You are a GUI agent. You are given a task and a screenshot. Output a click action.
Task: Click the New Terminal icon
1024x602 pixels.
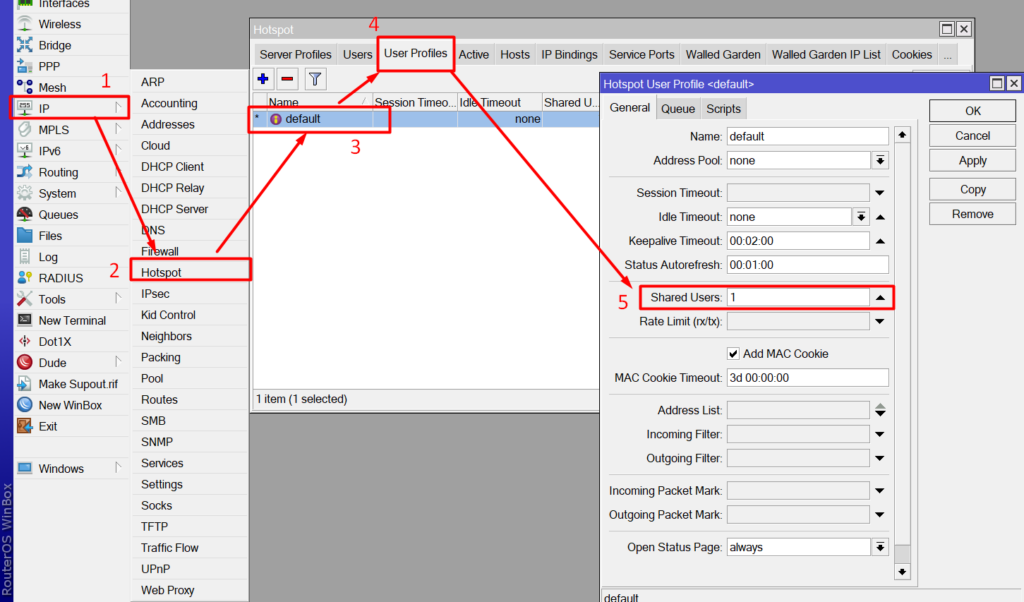[25, 321]
